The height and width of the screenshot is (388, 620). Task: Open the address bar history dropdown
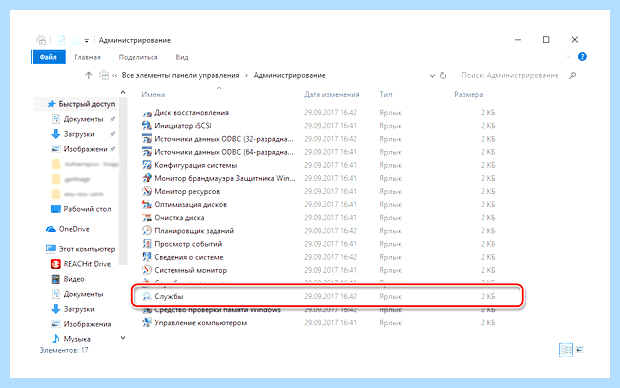tap(432, 76)
